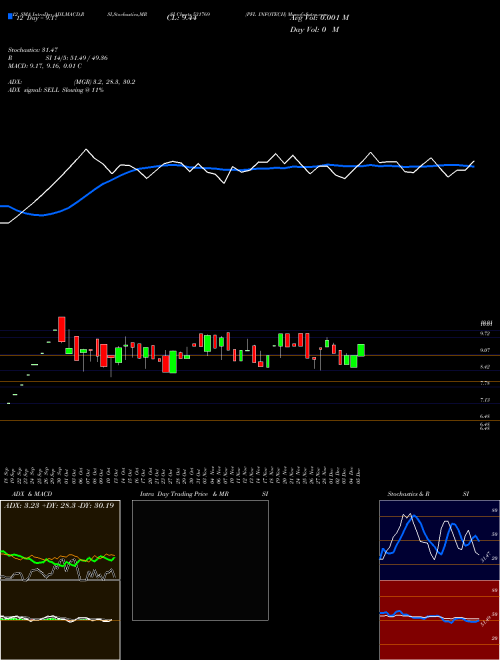Viewport: 500px width, 660px height.
Task: Select the 'Stochastics: 31.47' reading
Action: [32, 50]
